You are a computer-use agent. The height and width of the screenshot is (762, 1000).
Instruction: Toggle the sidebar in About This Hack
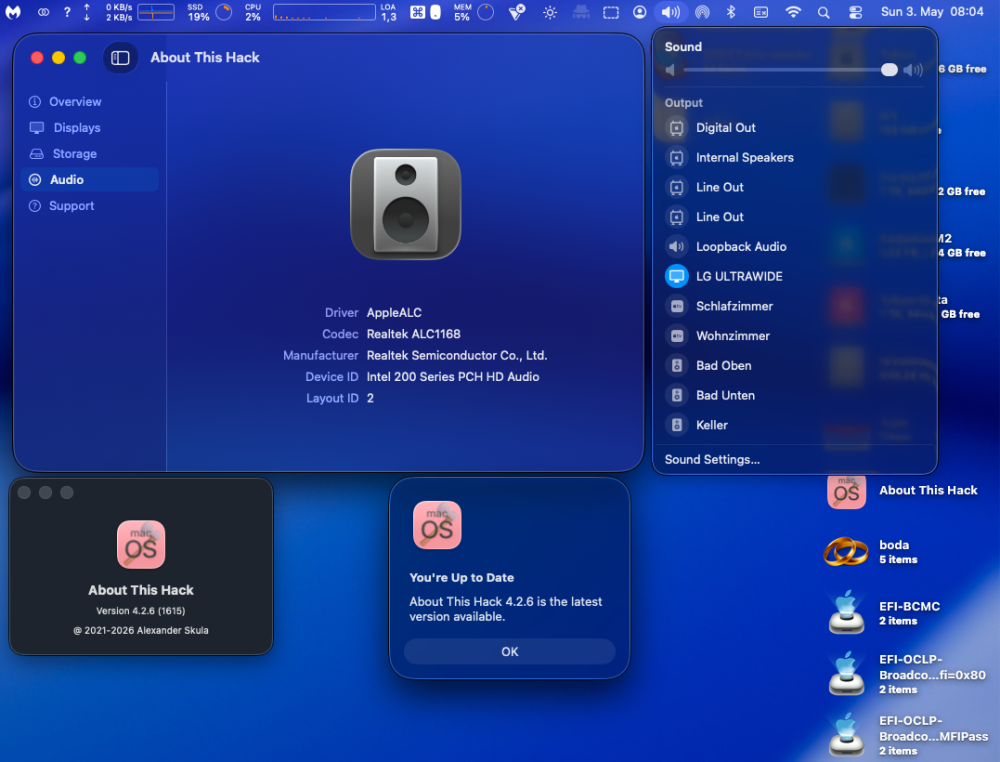coord(120,58)
